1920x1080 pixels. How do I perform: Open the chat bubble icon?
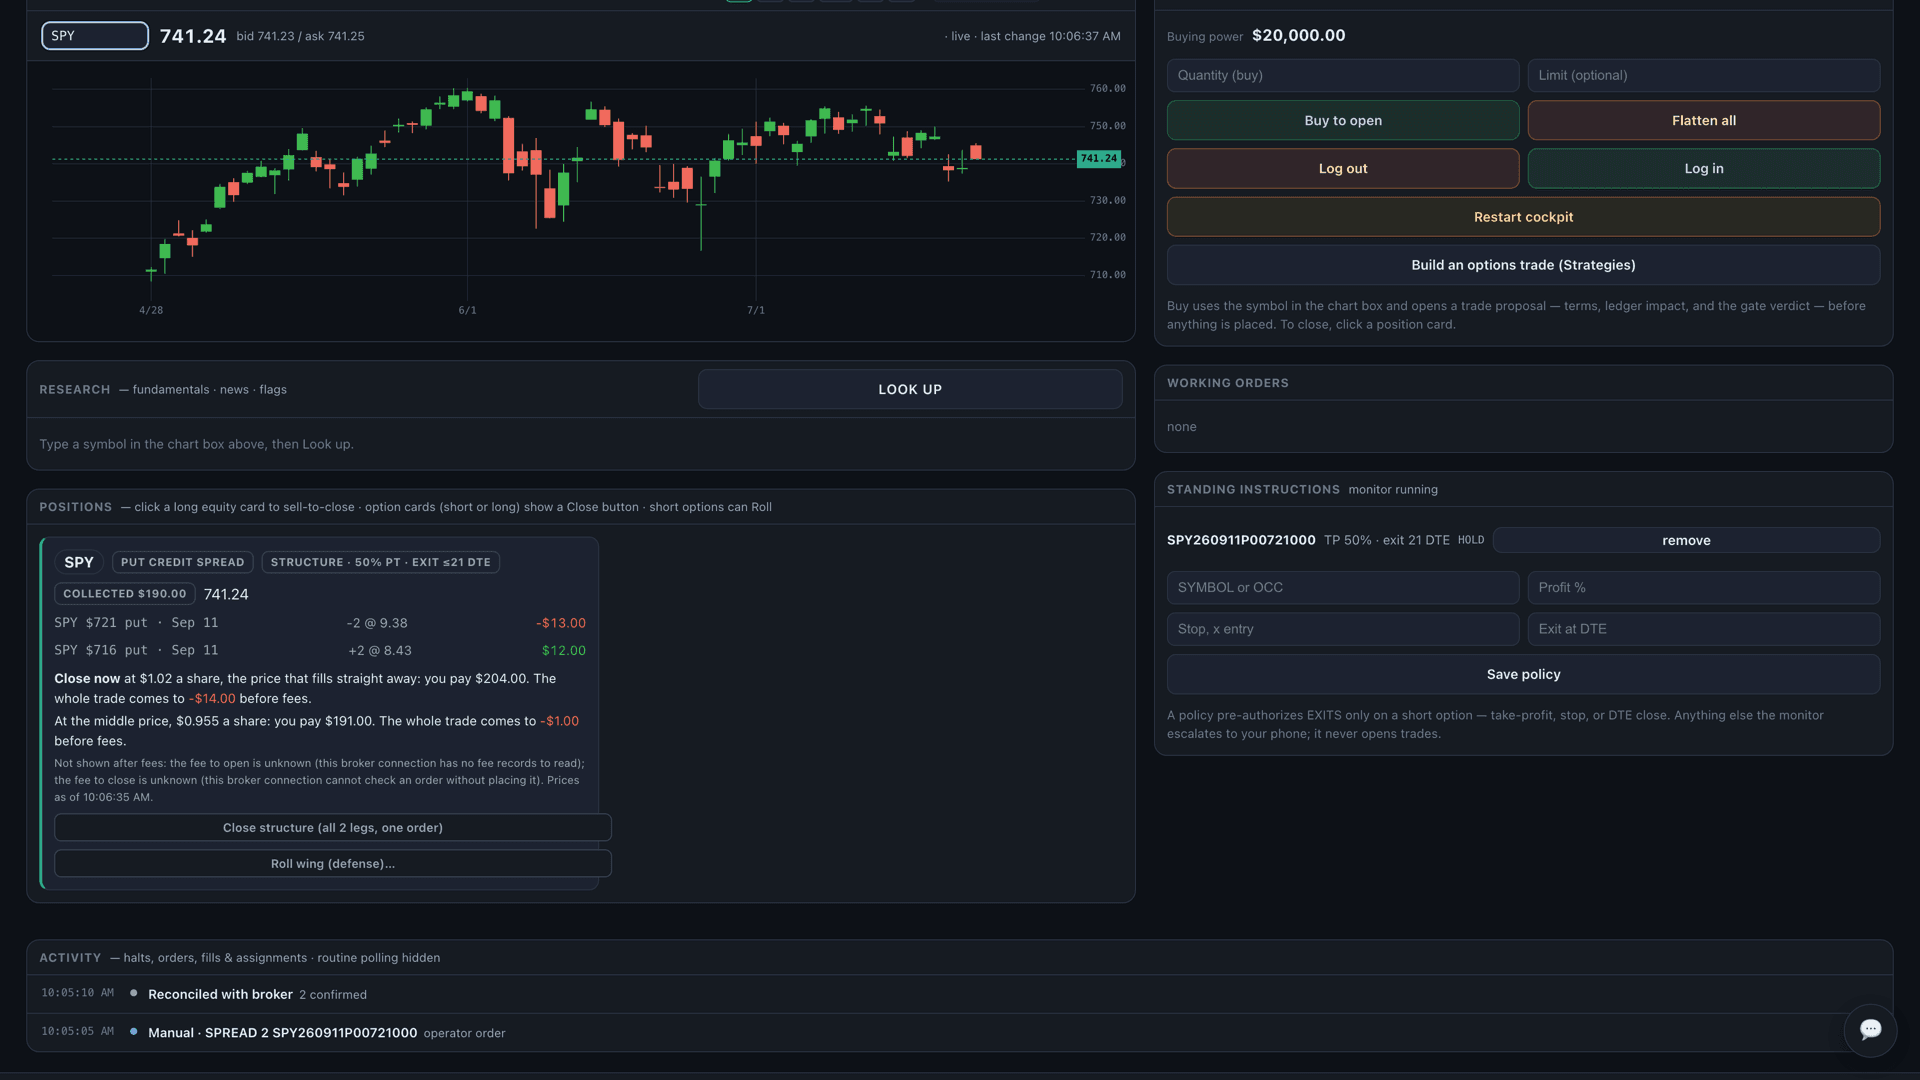tap(1870, 1029)
